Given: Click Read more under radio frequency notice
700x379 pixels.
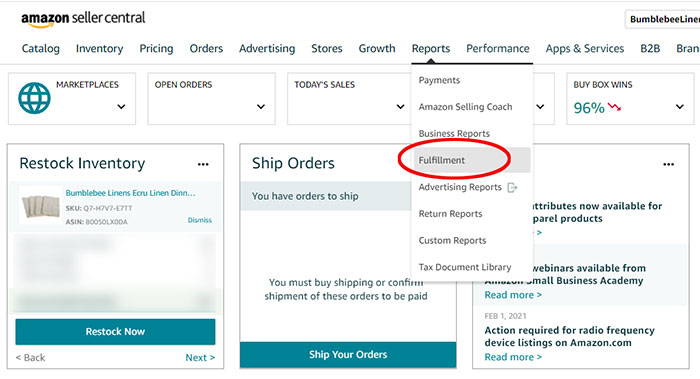Looking at the screenshot, I should point(513,357).
